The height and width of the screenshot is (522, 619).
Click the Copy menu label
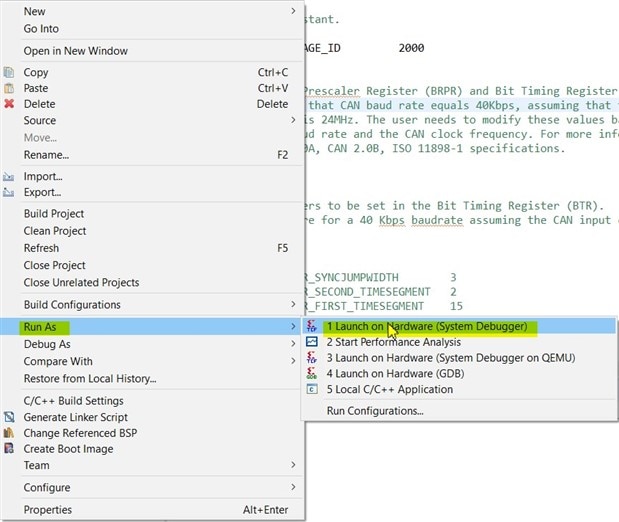36,73
